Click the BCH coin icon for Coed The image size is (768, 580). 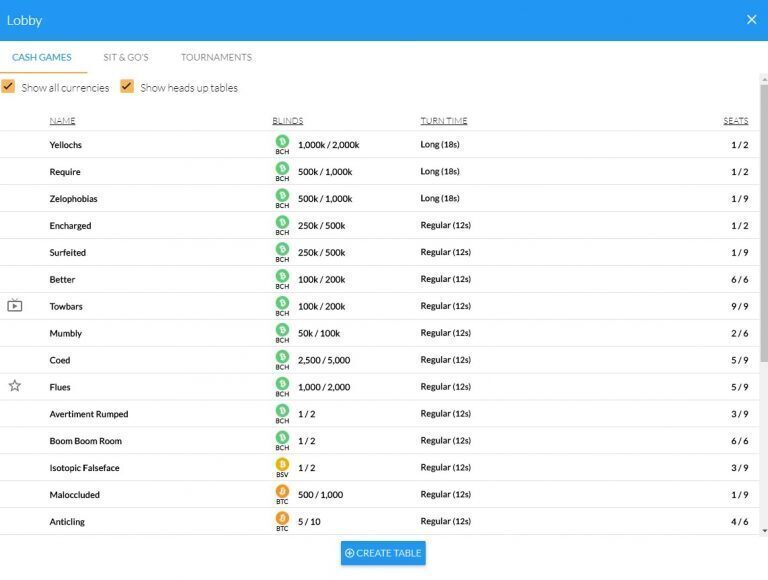pyautogui.click(x=282, y=357)
